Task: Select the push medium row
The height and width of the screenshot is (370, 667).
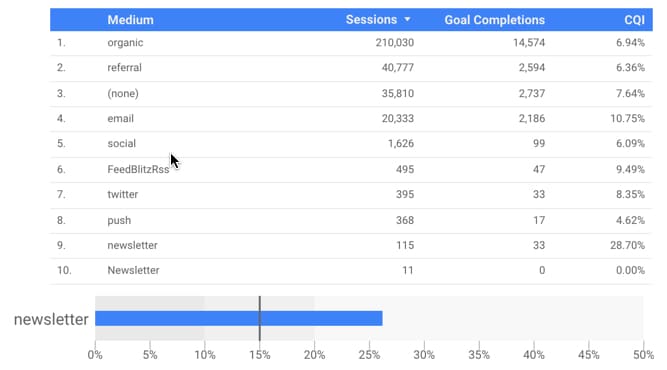Action: (351, 220)
